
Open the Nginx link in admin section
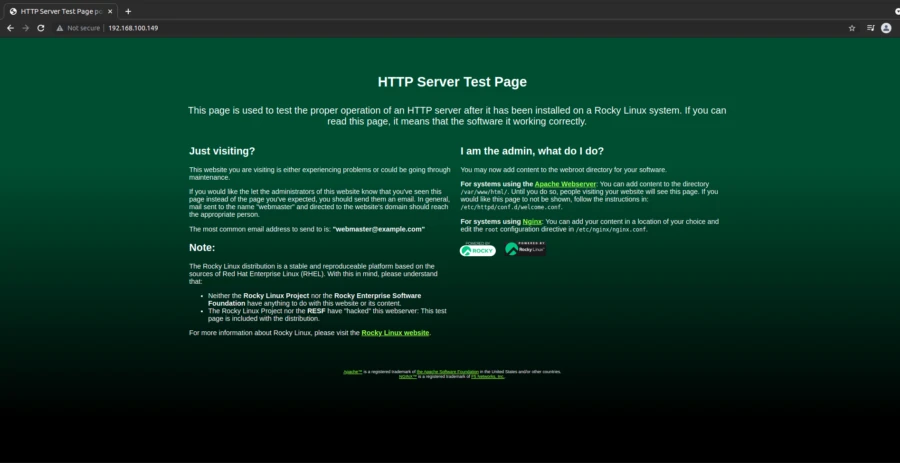click(x=532, y=221)
